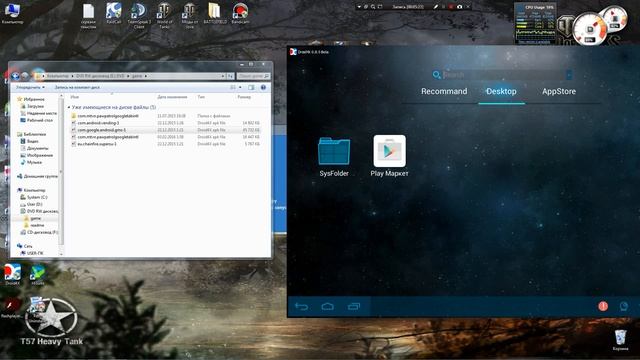Click the Droid4X search field
This screenshot has height=360, width=640.
(504, 75)
